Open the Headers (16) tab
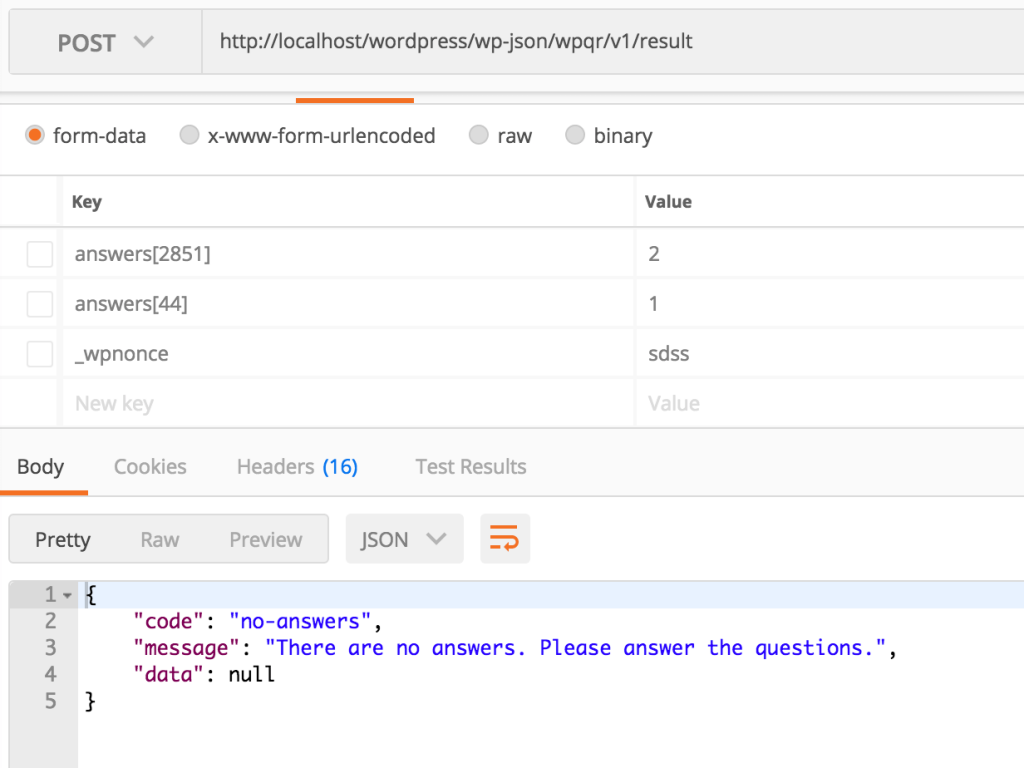Image resolution: width=1024 pixels, height=768 pixels. pyautogui.click(x=297, y=466)
